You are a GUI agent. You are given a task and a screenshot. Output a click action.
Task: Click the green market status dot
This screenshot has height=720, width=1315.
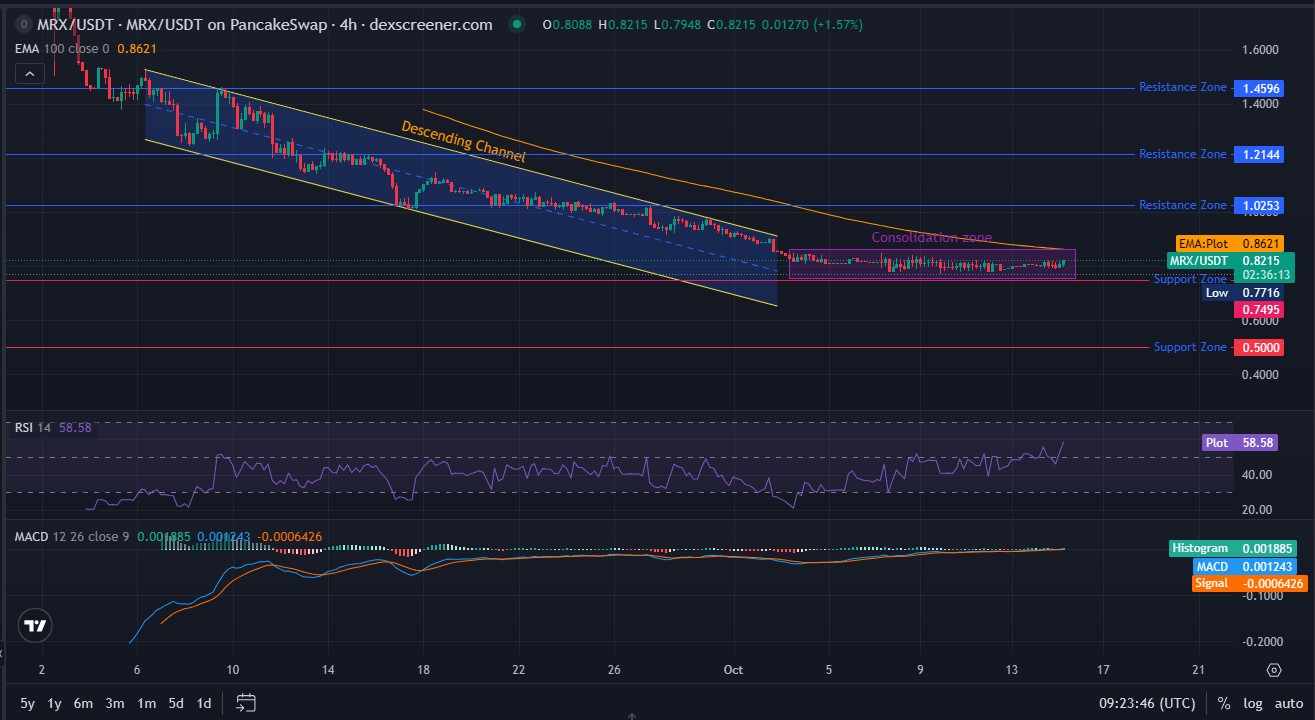pyautogui.click(x=515, y=24)
